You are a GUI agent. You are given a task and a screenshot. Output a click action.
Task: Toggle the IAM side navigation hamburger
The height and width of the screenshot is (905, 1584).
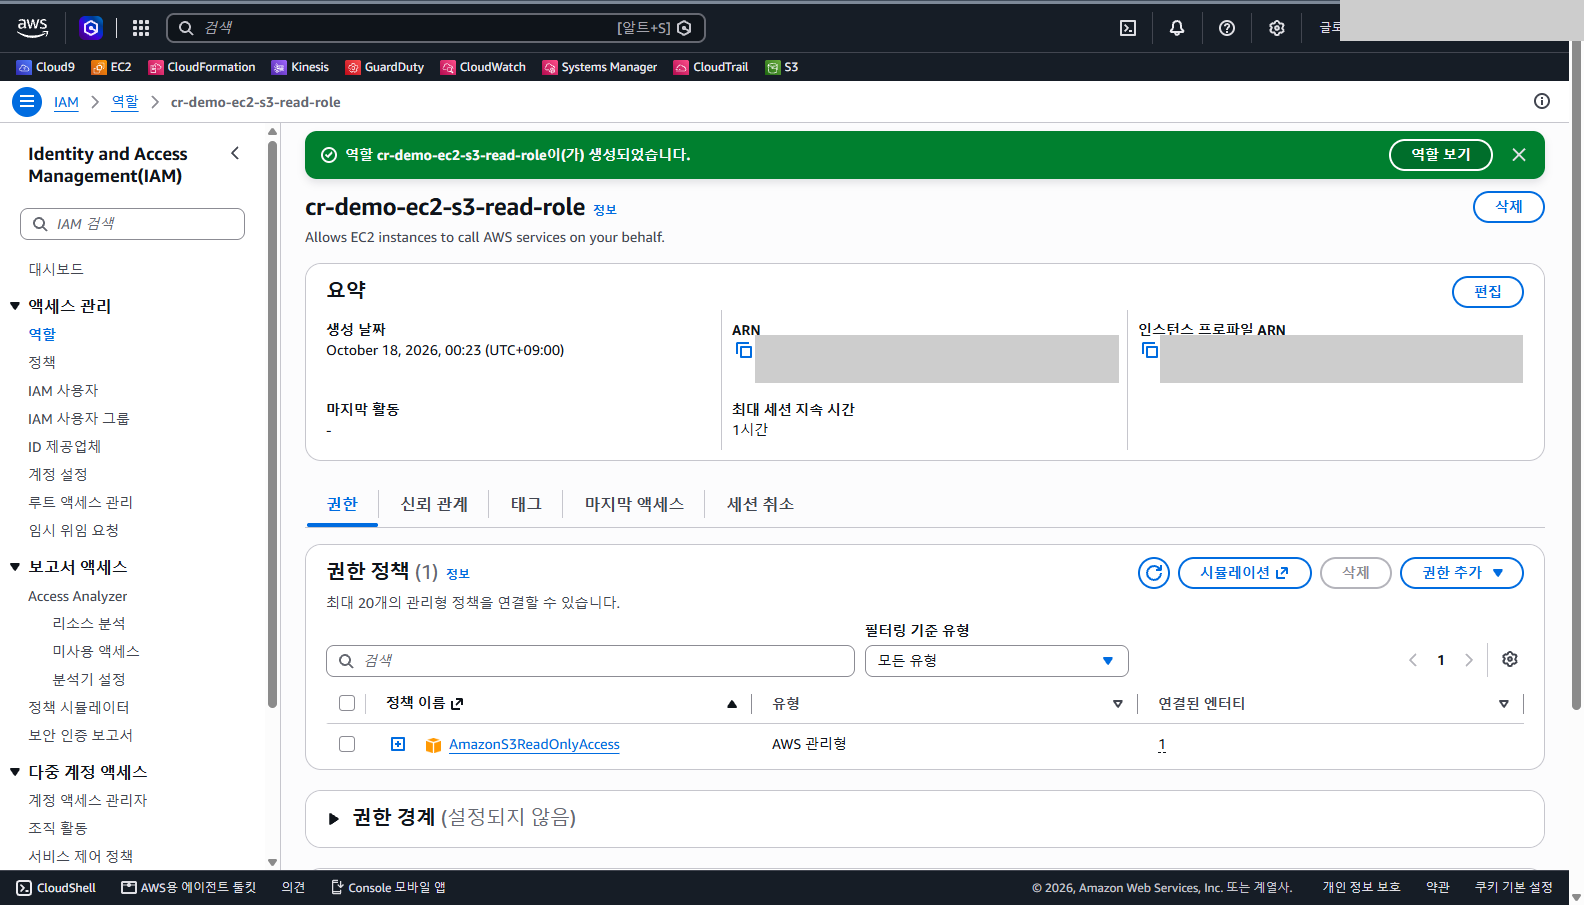27,102
